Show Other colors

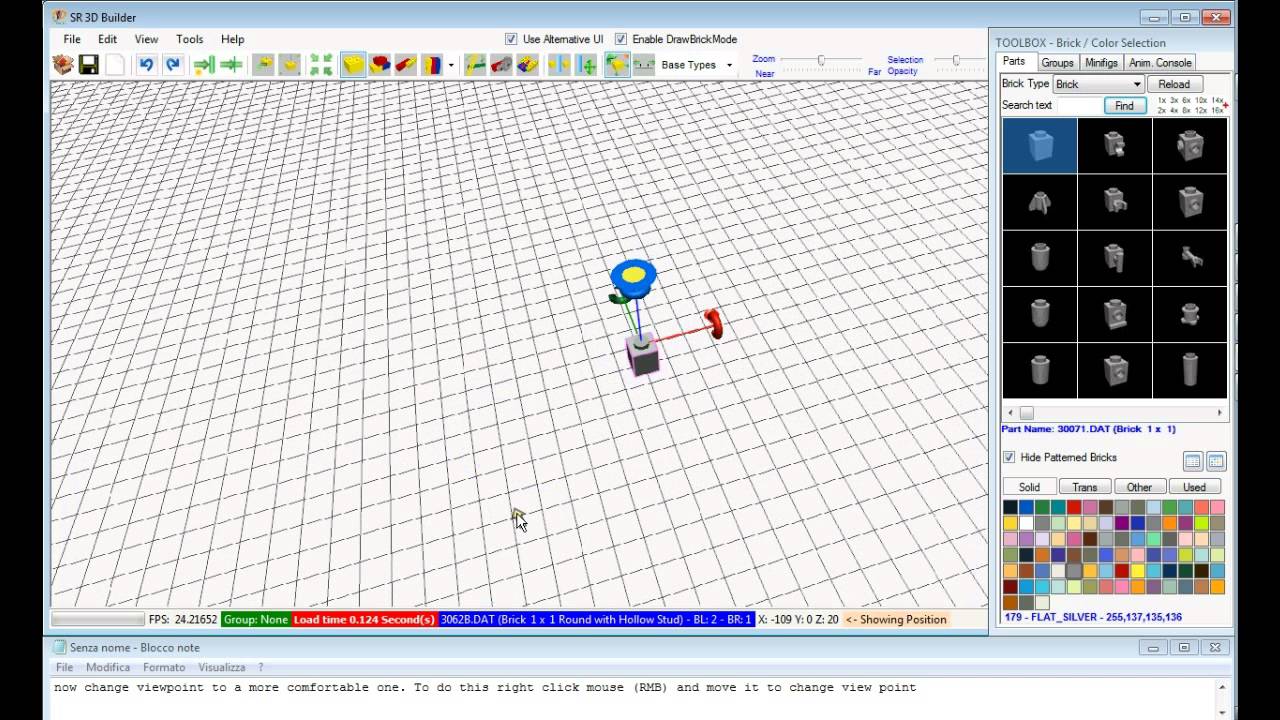click(x=1139, y=487)
